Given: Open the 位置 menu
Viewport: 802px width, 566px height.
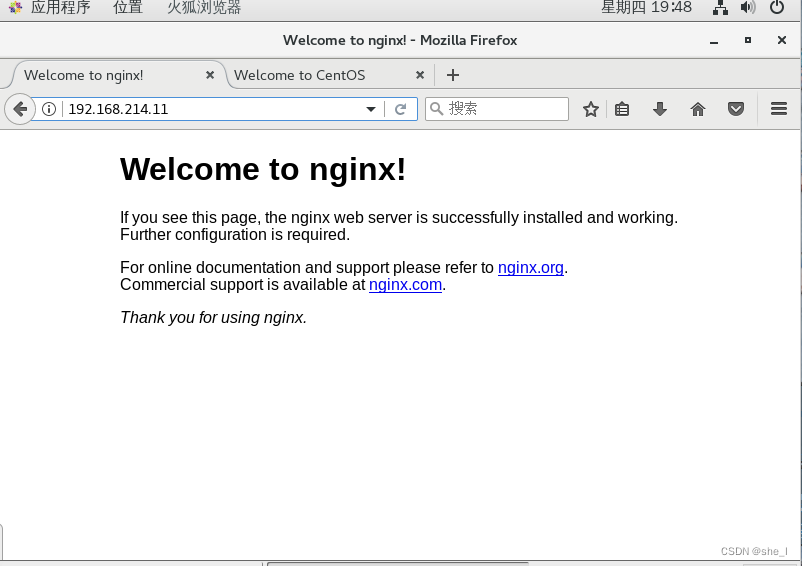Looking at the screenshot, I should tap(128, 7).
